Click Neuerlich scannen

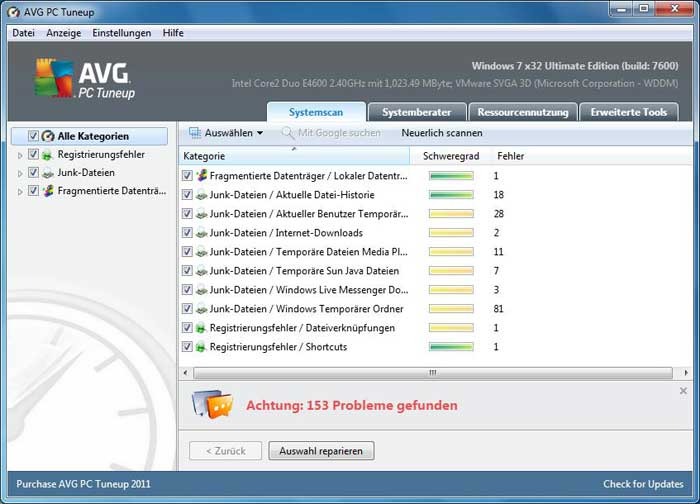pos(442,133)
